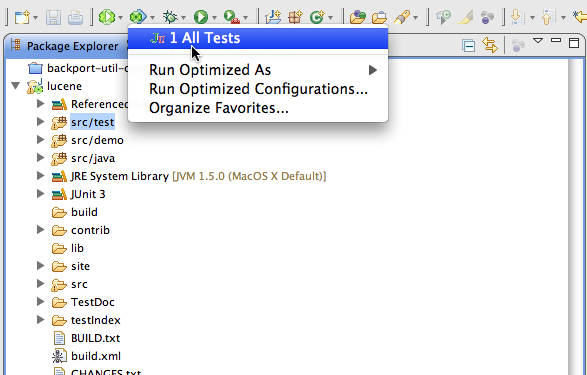Click the green octagonal play launch icon

click(x=107, y=17)
